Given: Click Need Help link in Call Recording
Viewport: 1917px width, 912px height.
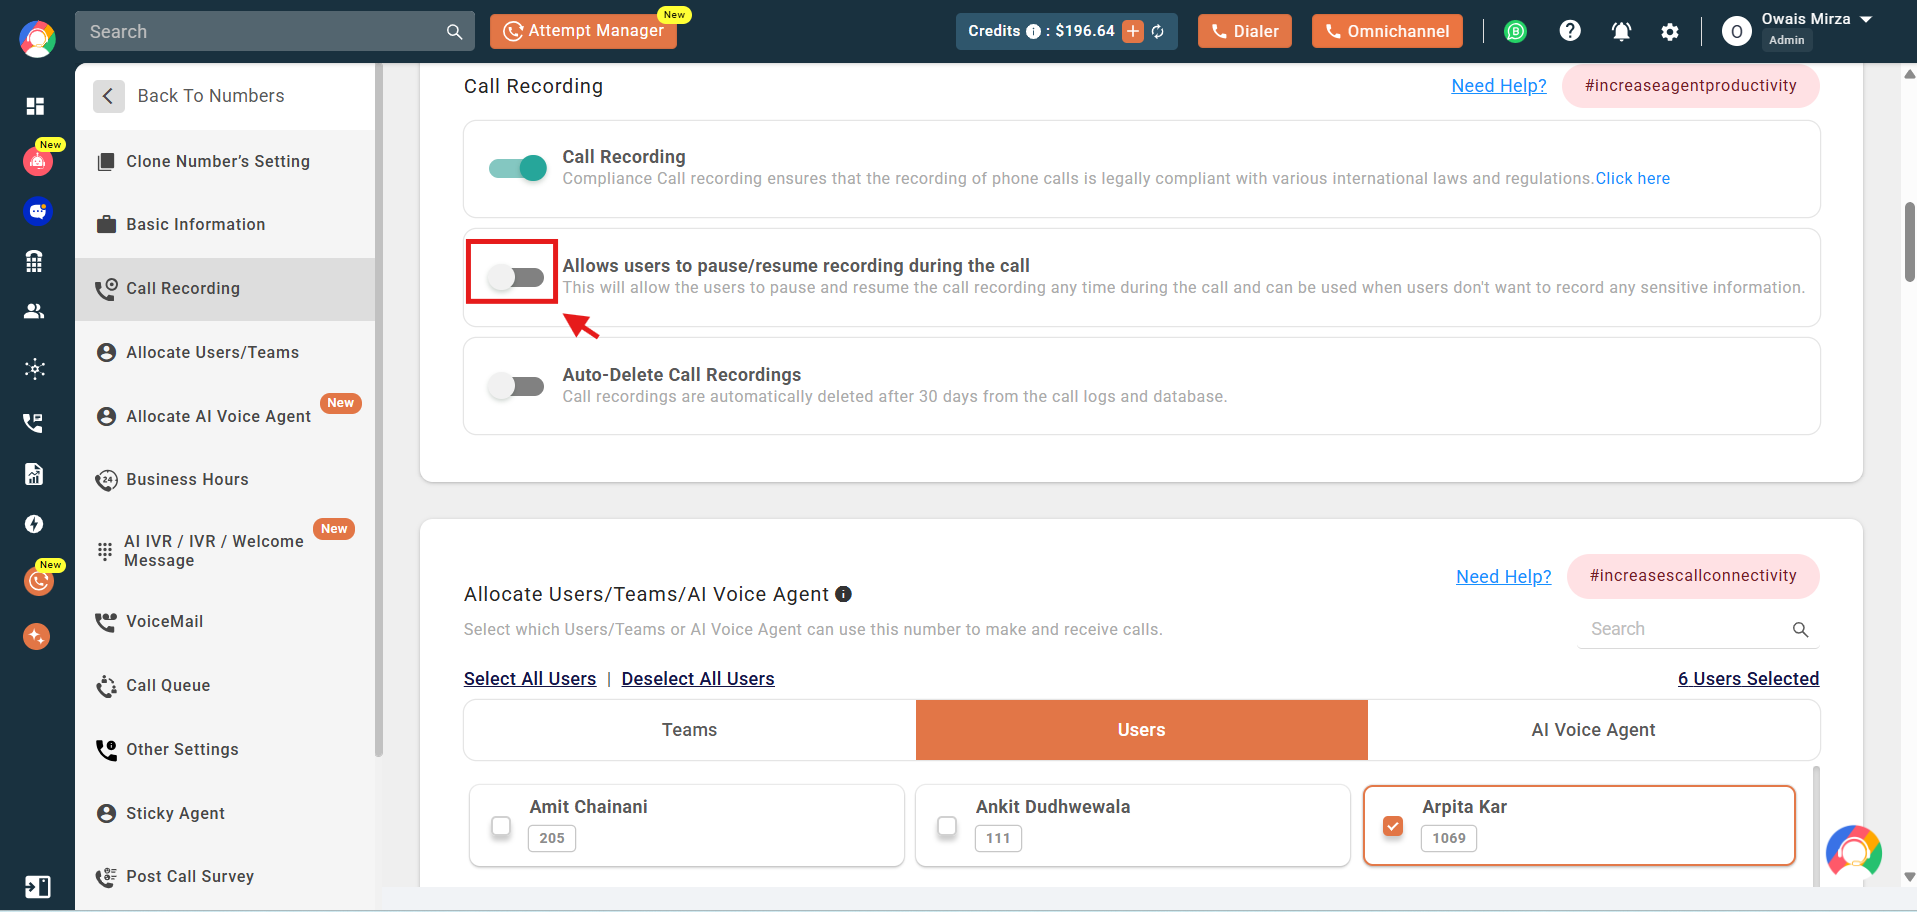Looking at the screenshot, I should (1499, 86).
